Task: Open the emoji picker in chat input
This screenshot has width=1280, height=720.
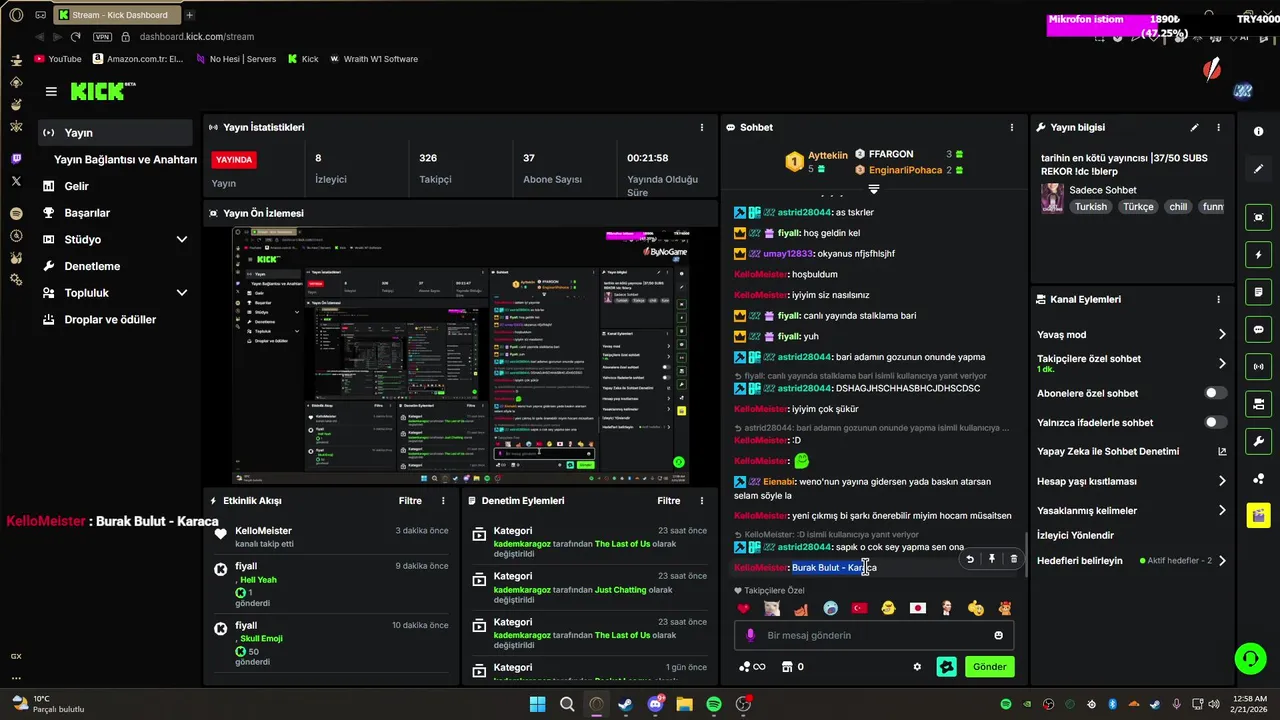Action: (998, 636)
